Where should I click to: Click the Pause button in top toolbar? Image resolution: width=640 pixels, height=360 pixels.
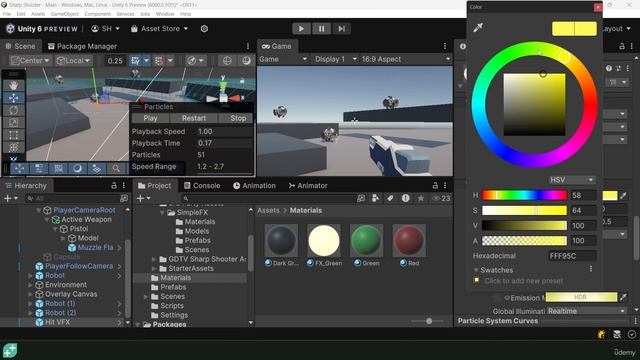321,29
